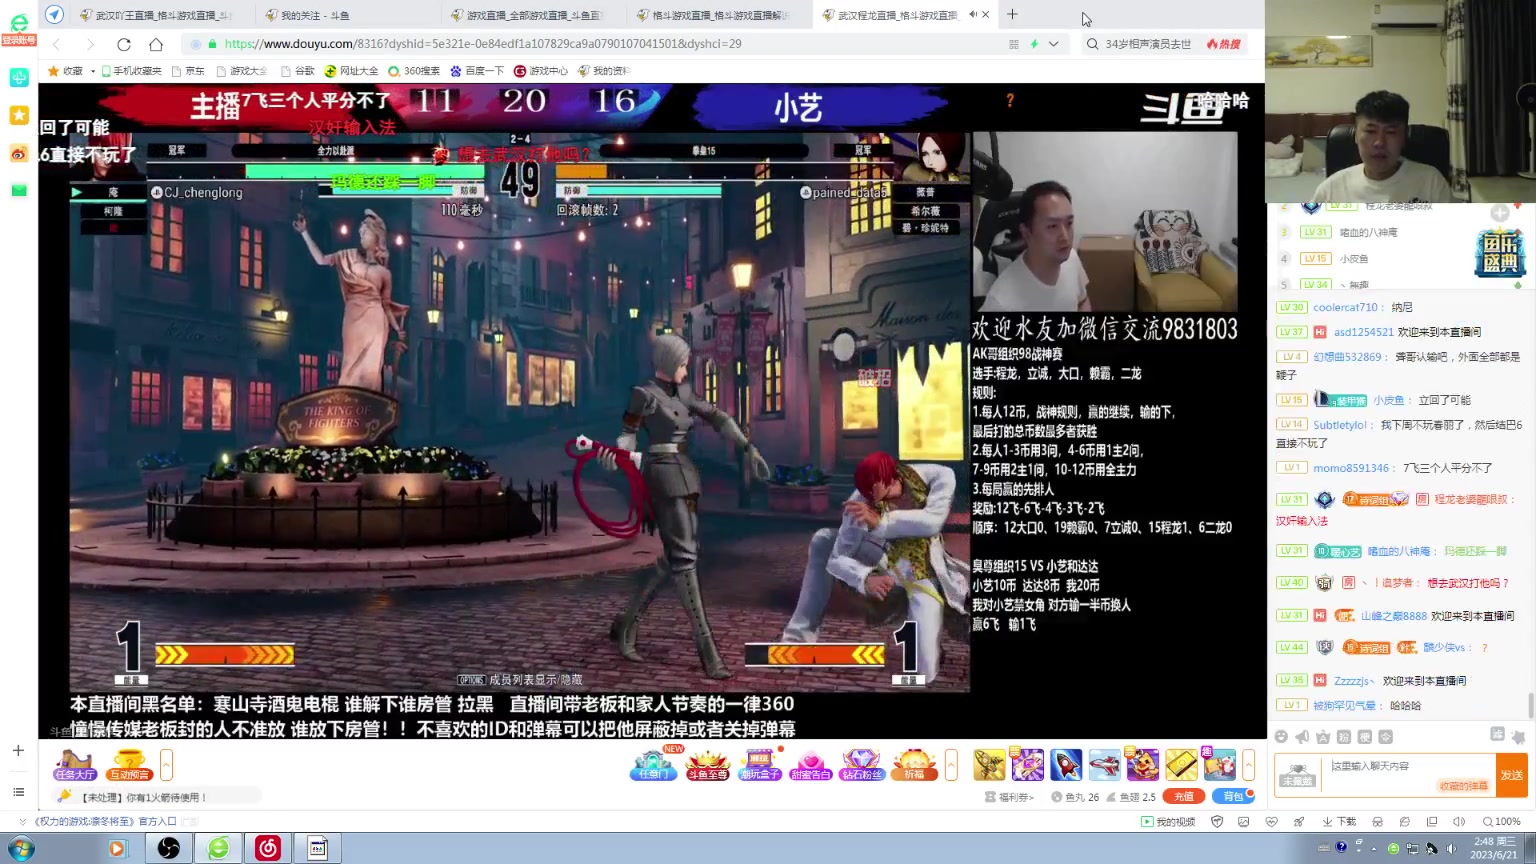Open the Weibo sidebar icon
Screen dimensions: 1536x864
click(19, 153)
